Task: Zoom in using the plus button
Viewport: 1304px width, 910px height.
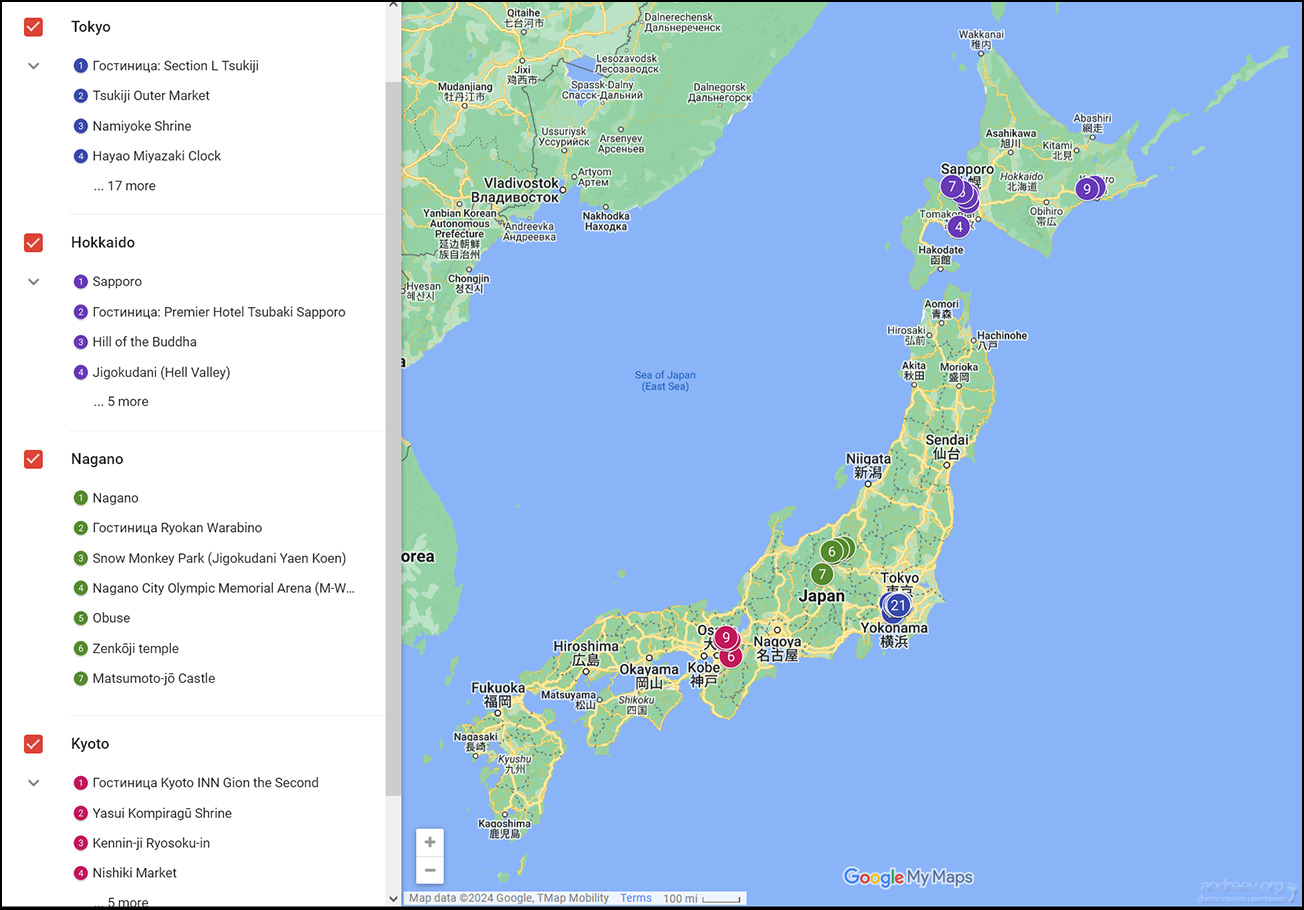Action: (430, 842)
